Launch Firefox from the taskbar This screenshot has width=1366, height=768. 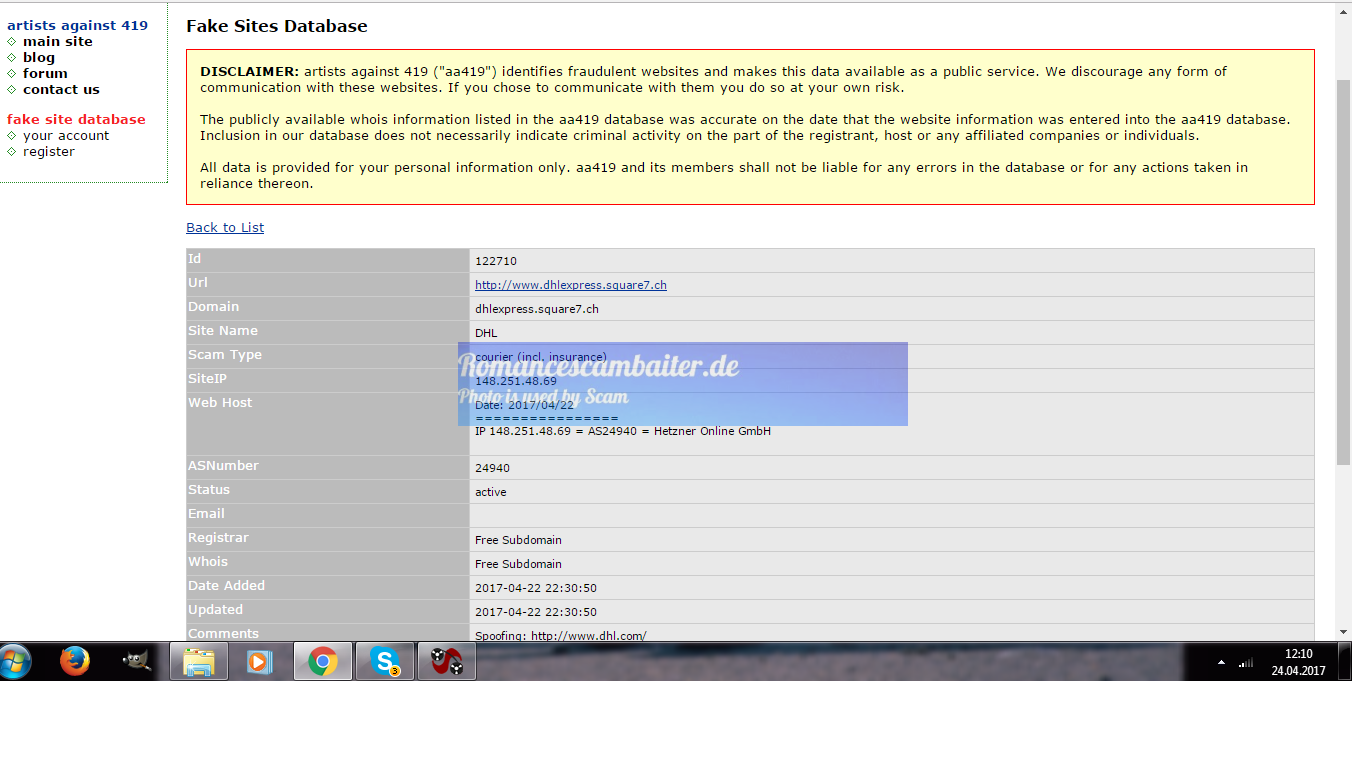75,661
